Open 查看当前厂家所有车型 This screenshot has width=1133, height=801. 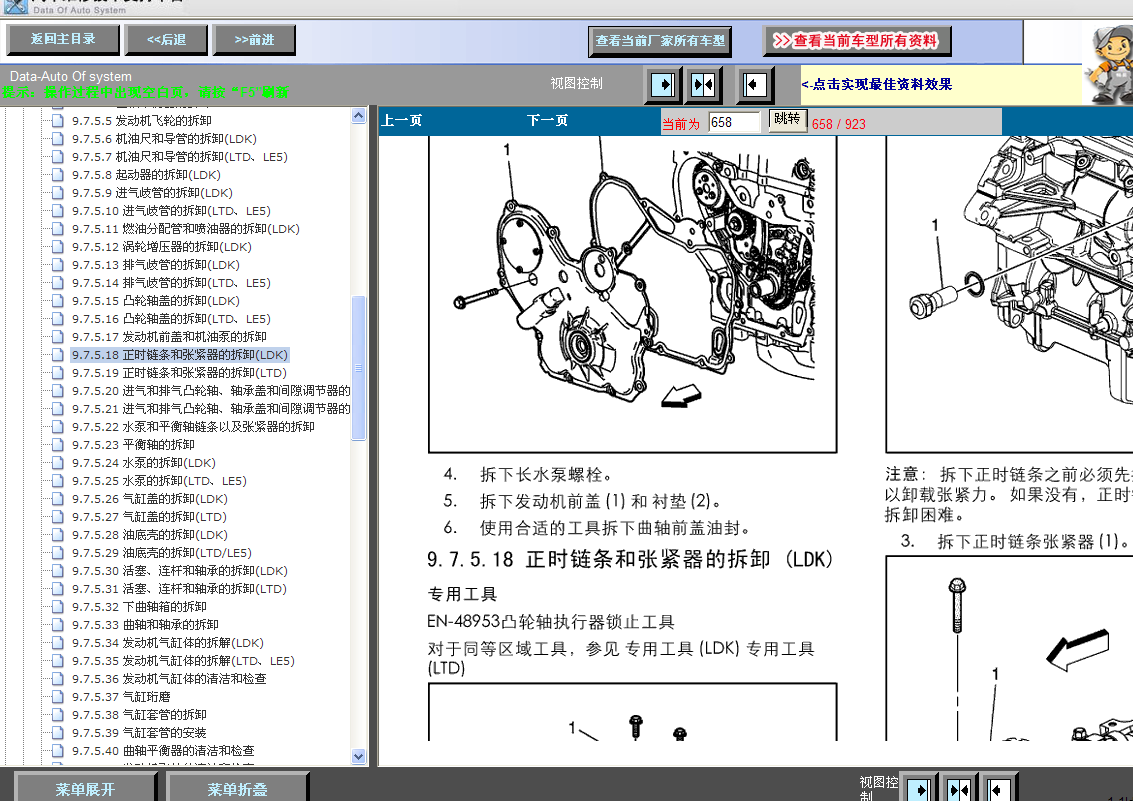click(x=660, y=41)
